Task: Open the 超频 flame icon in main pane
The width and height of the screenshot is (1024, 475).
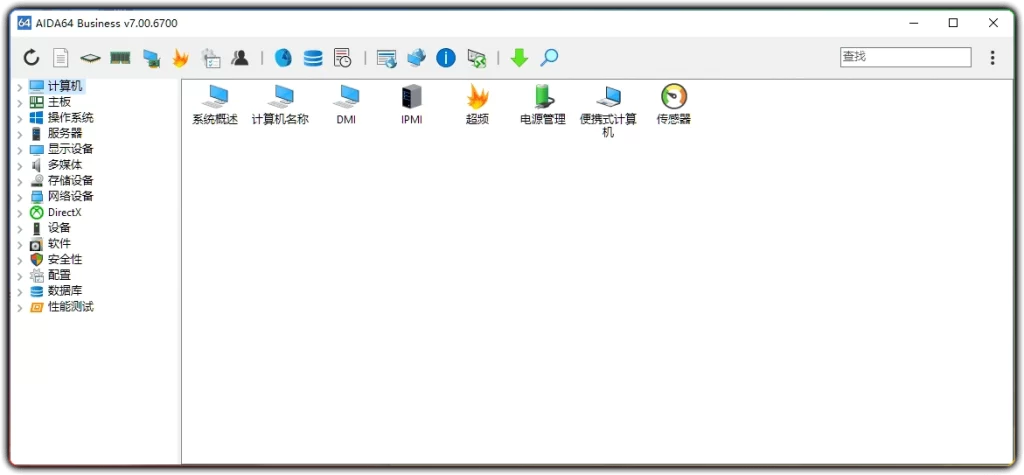Action: click(477, 105)
